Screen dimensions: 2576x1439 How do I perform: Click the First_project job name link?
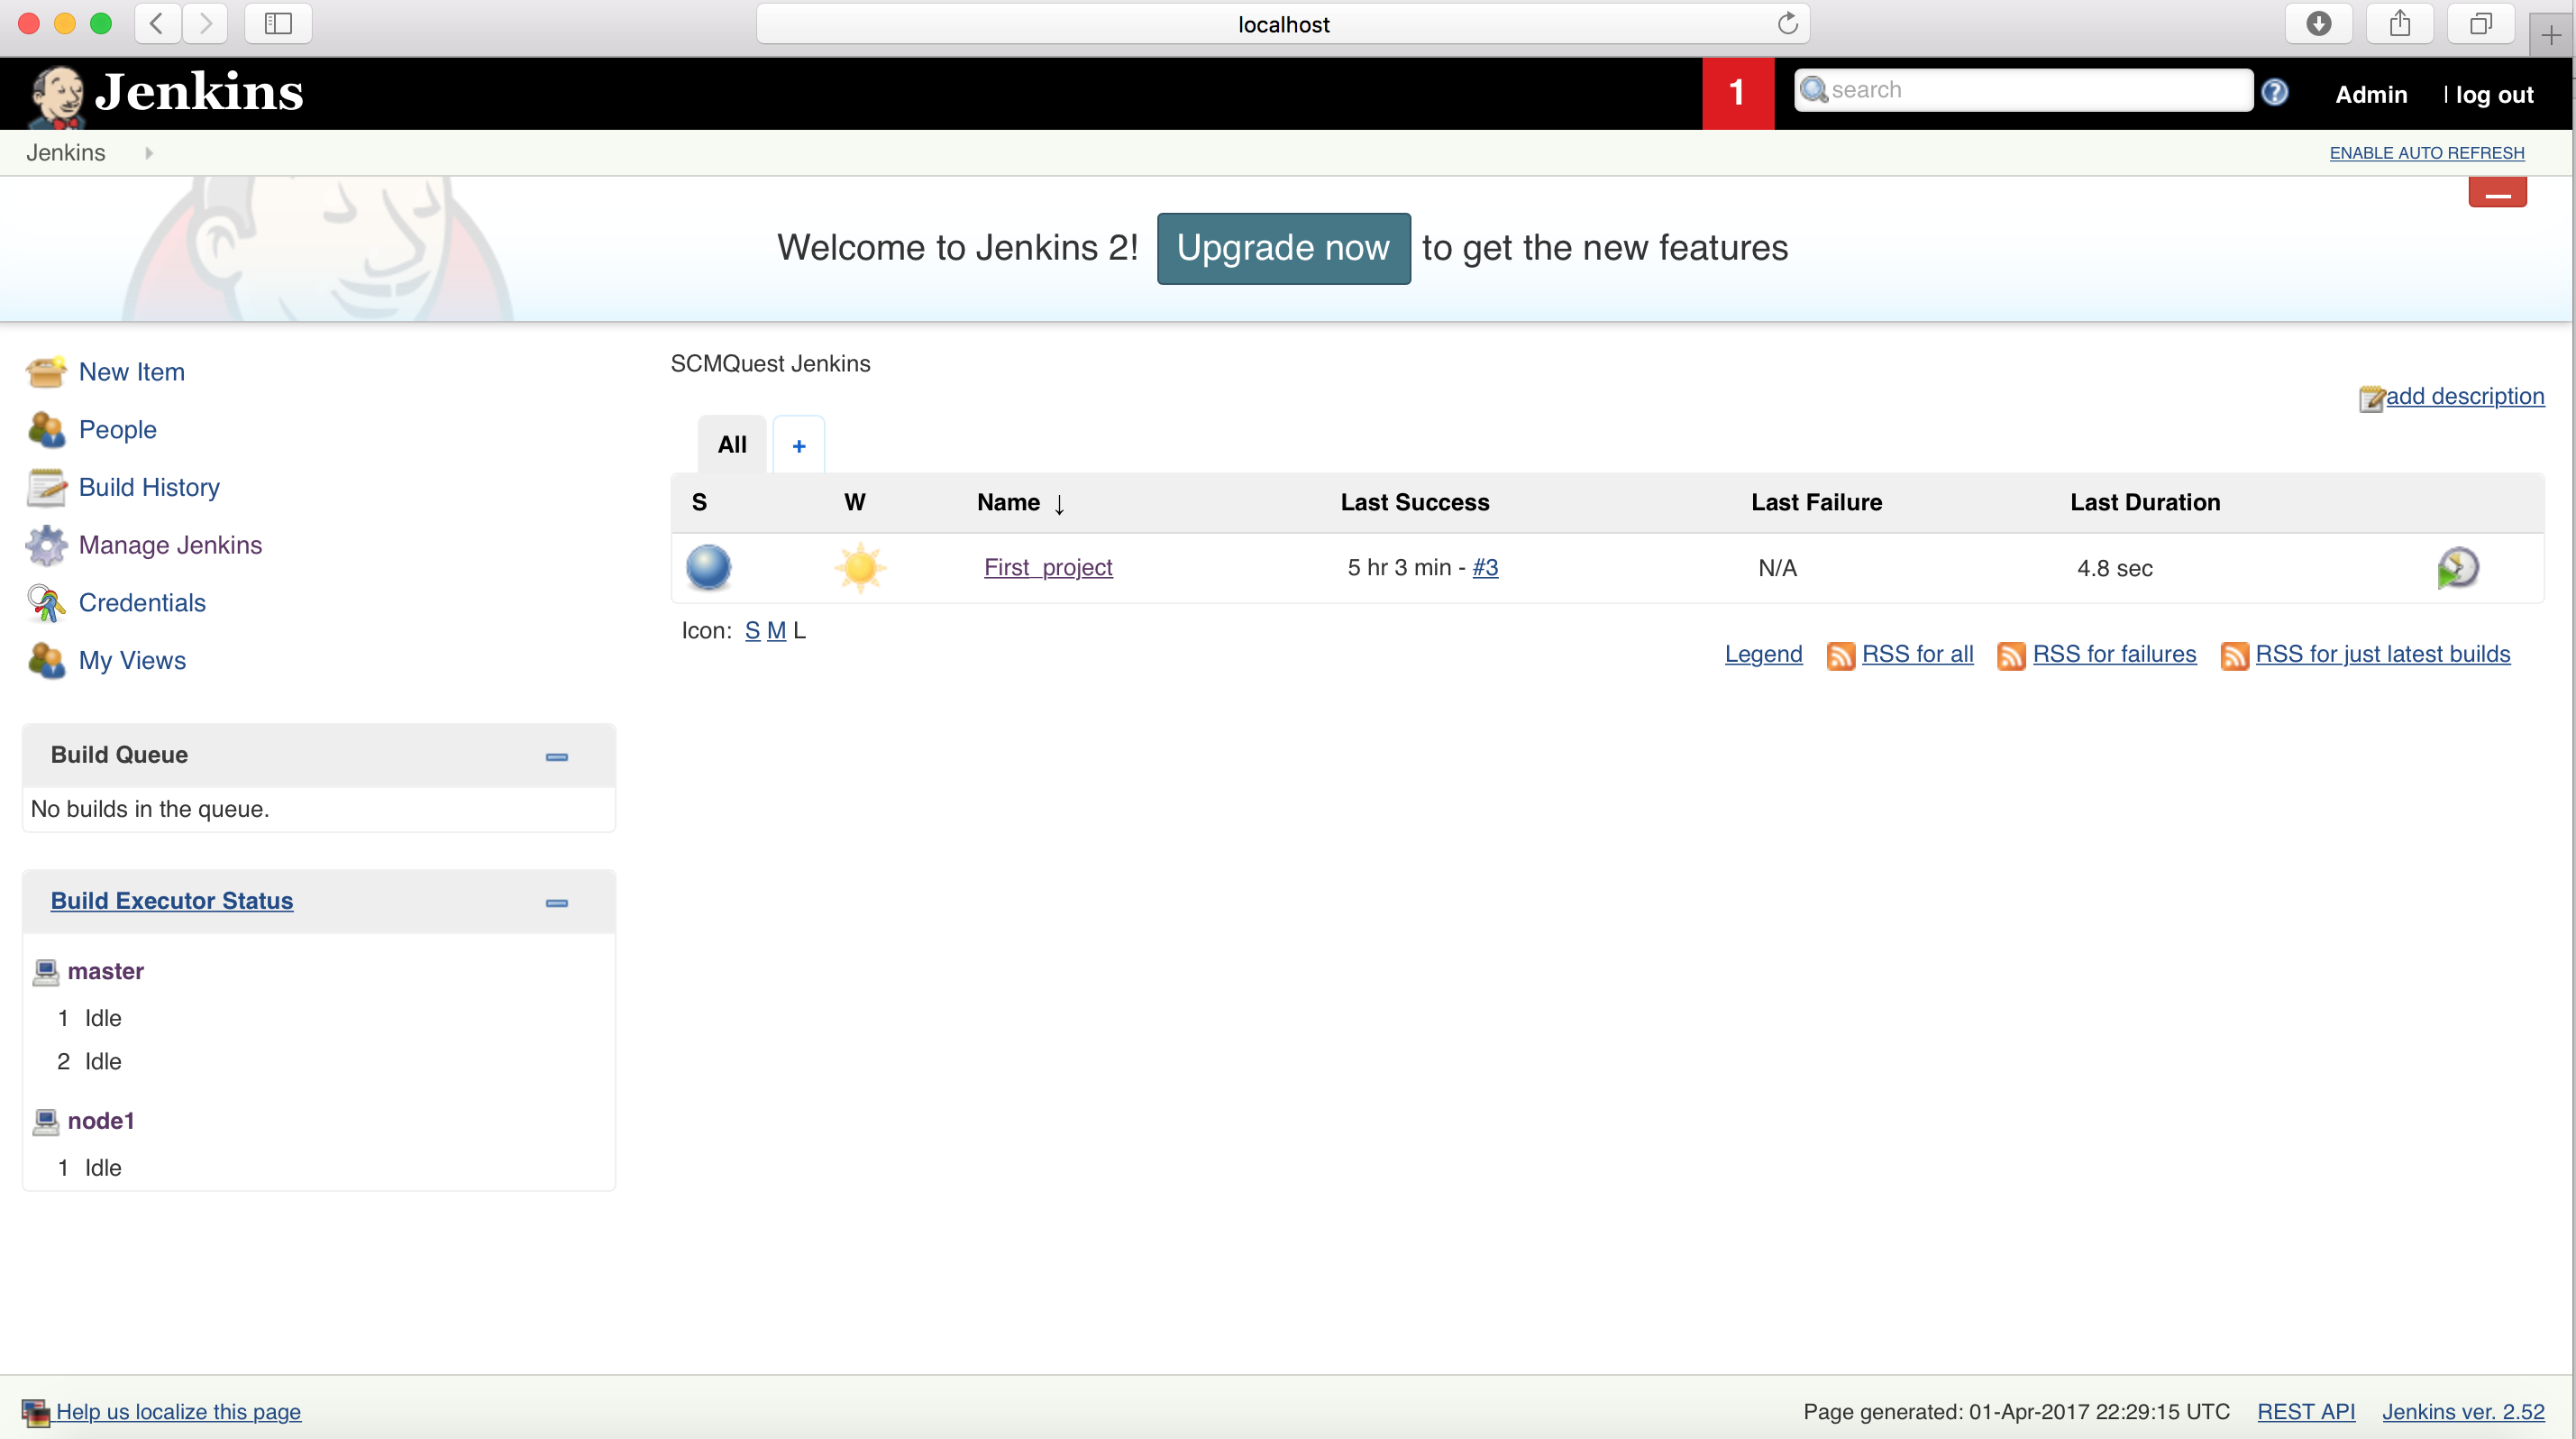(x=1046, y=566)
